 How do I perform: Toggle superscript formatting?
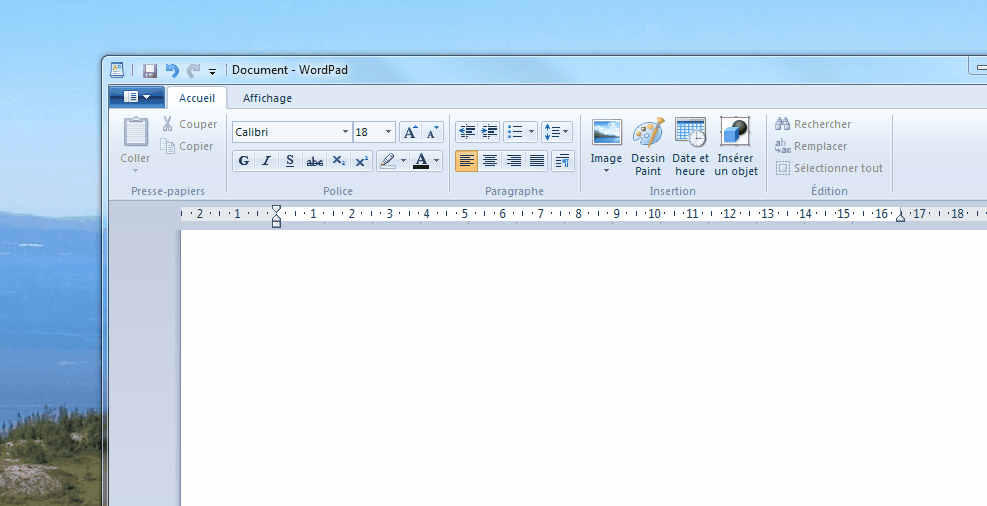click(362, 161)
